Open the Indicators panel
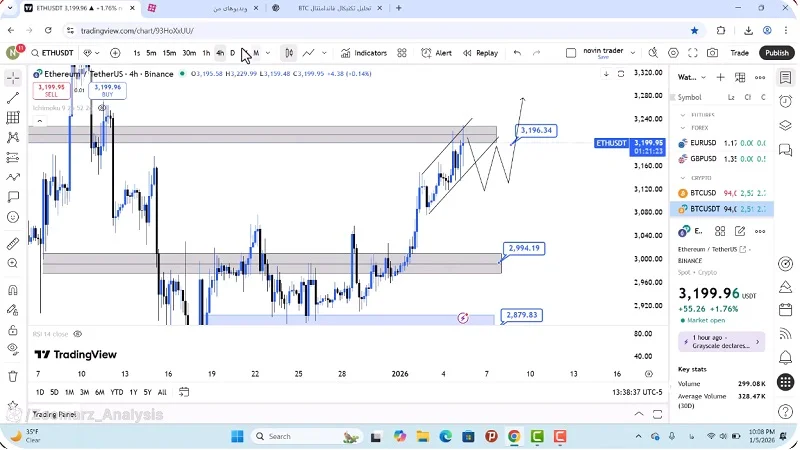Image resolution: width=800 pixels, height=450 pixels. tap(363, 53)
